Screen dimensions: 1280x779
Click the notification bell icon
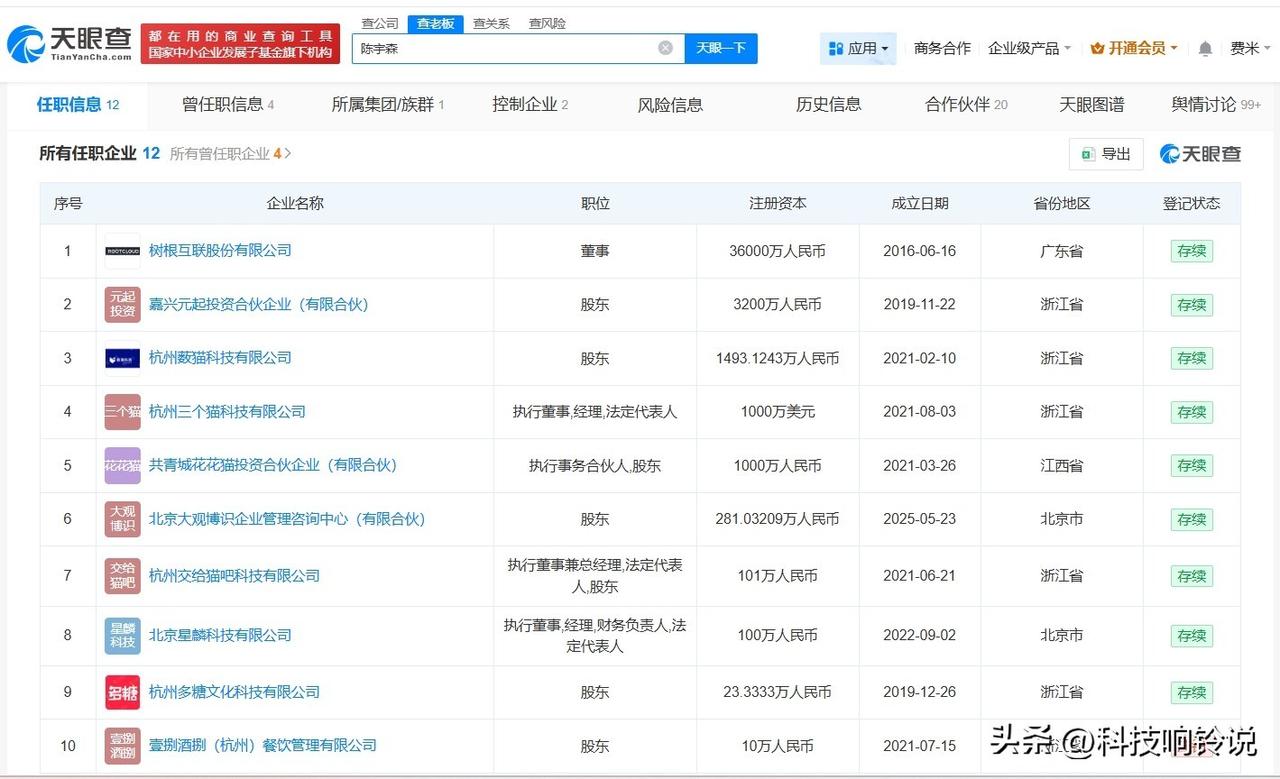(1205, 48)
